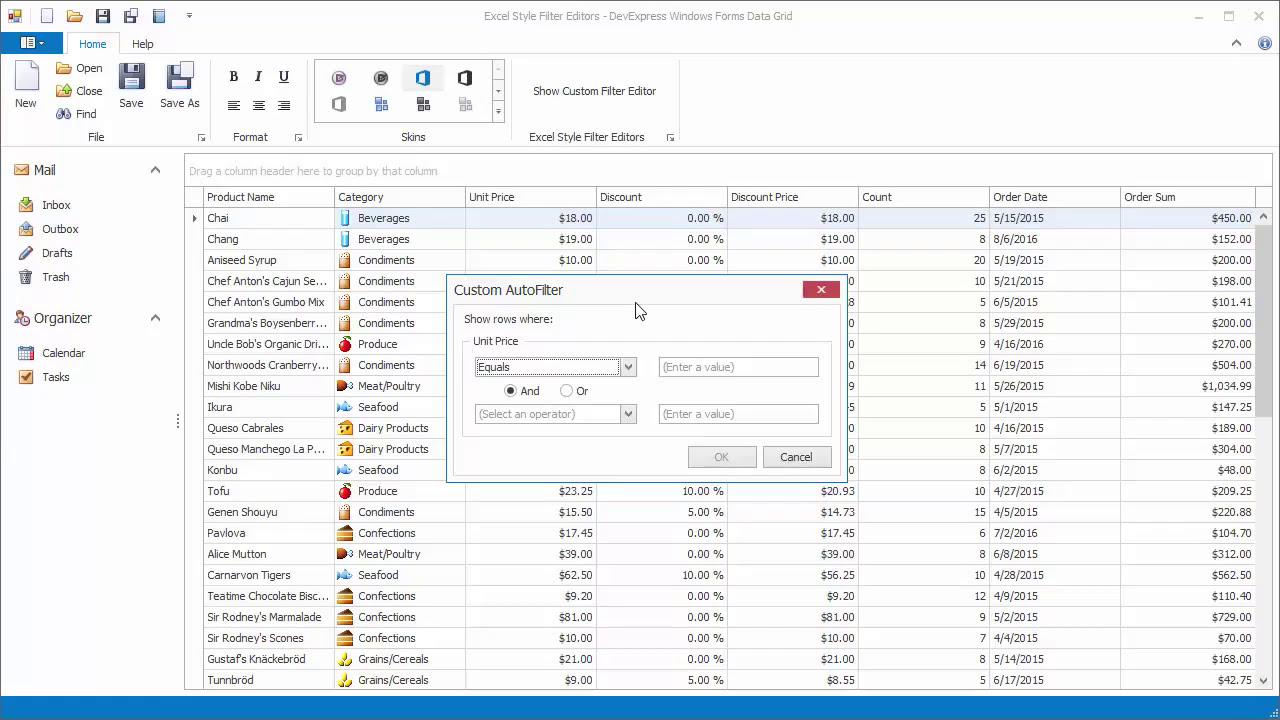Switch to the Home ribbon tab
Viewport: 1280px width, 720px height.
pyautogui.click(x=92, y=44)
